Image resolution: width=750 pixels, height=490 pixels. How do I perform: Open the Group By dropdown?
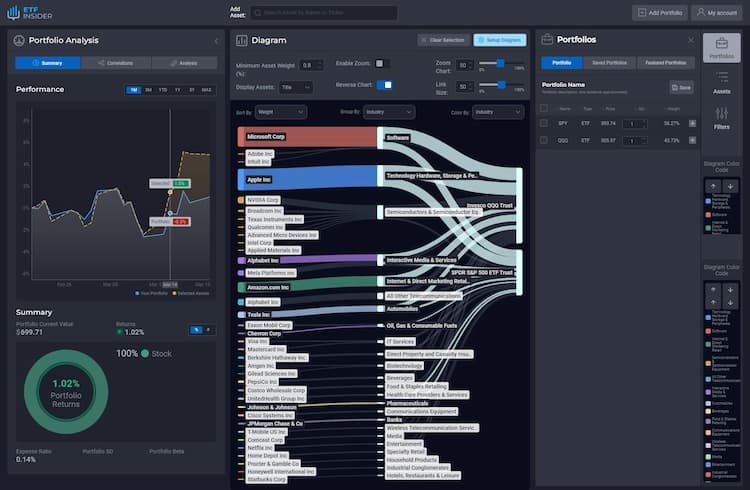point(389,112)
